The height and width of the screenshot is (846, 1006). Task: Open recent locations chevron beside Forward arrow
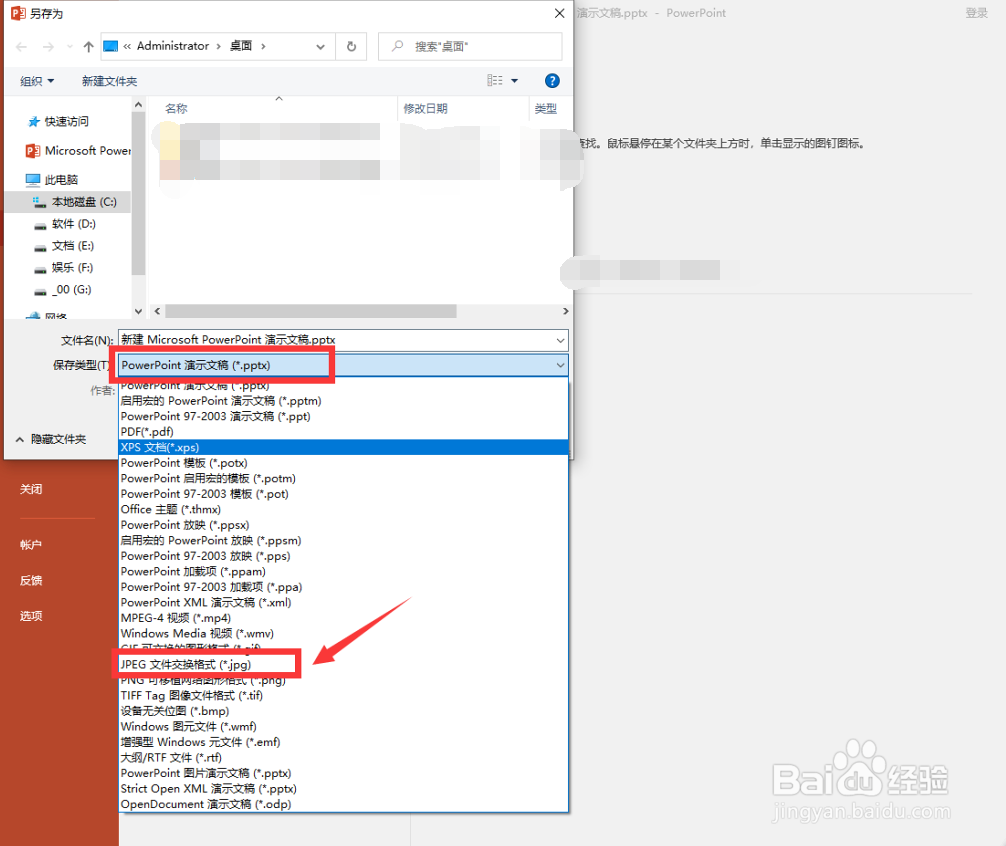[x=69, y=46]
